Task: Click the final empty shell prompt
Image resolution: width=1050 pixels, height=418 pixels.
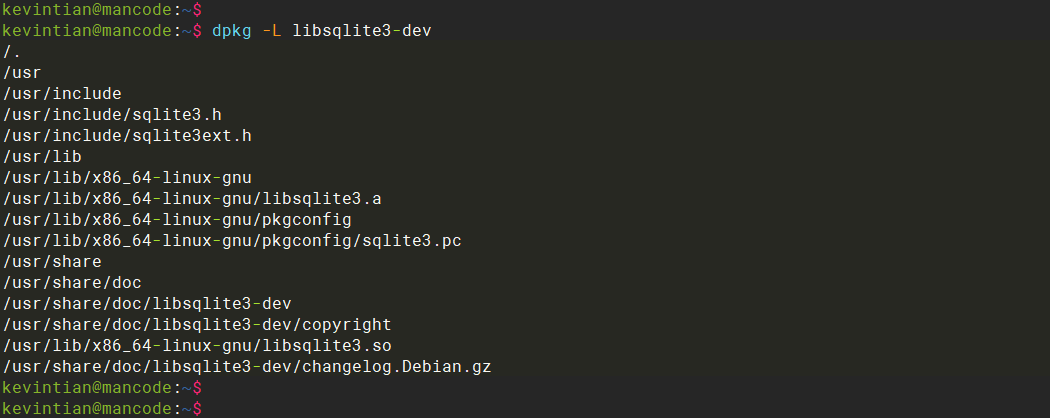Action: click(100, 408)
